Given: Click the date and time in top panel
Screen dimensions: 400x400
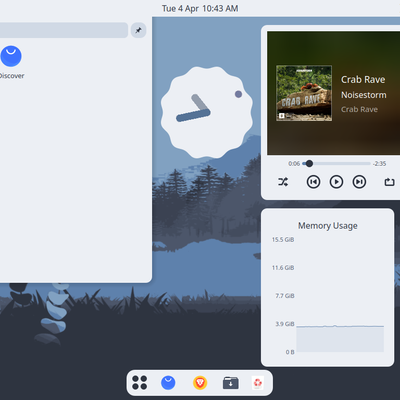Looking at the screenshot, I should tap(200, 8).
